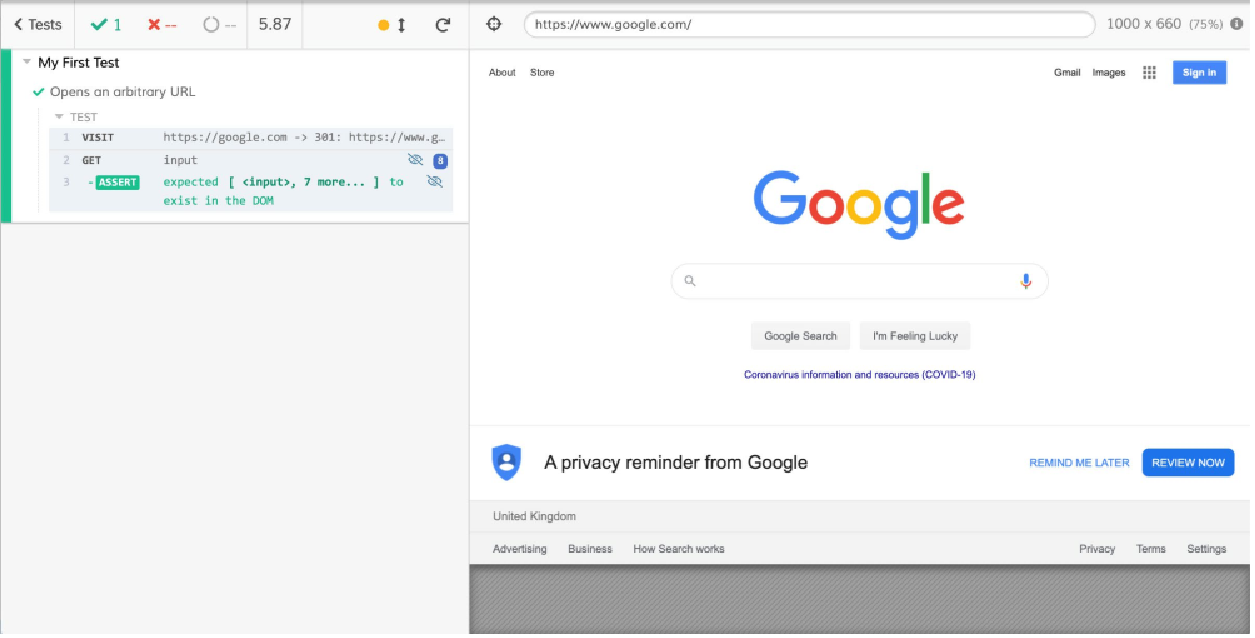The width and height of the screenshot is (1255, 638).
Task: Toggle hidden-eye icon on the ASSERT row
Action: point(435,181)
